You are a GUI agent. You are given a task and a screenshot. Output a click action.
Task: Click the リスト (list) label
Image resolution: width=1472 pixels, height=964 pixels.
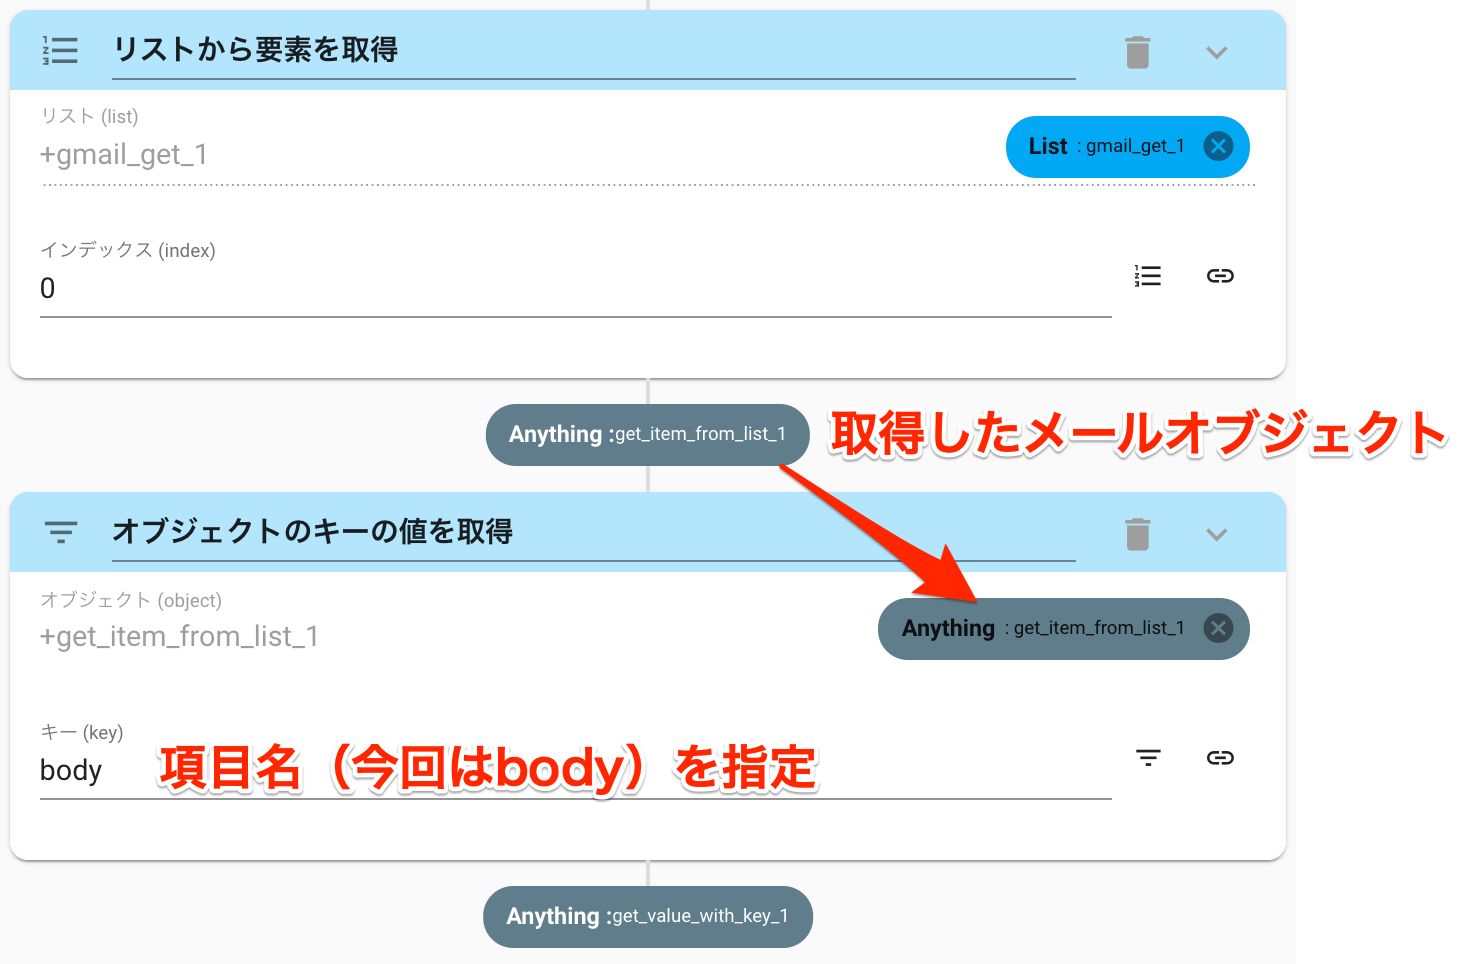coord(89,116)
